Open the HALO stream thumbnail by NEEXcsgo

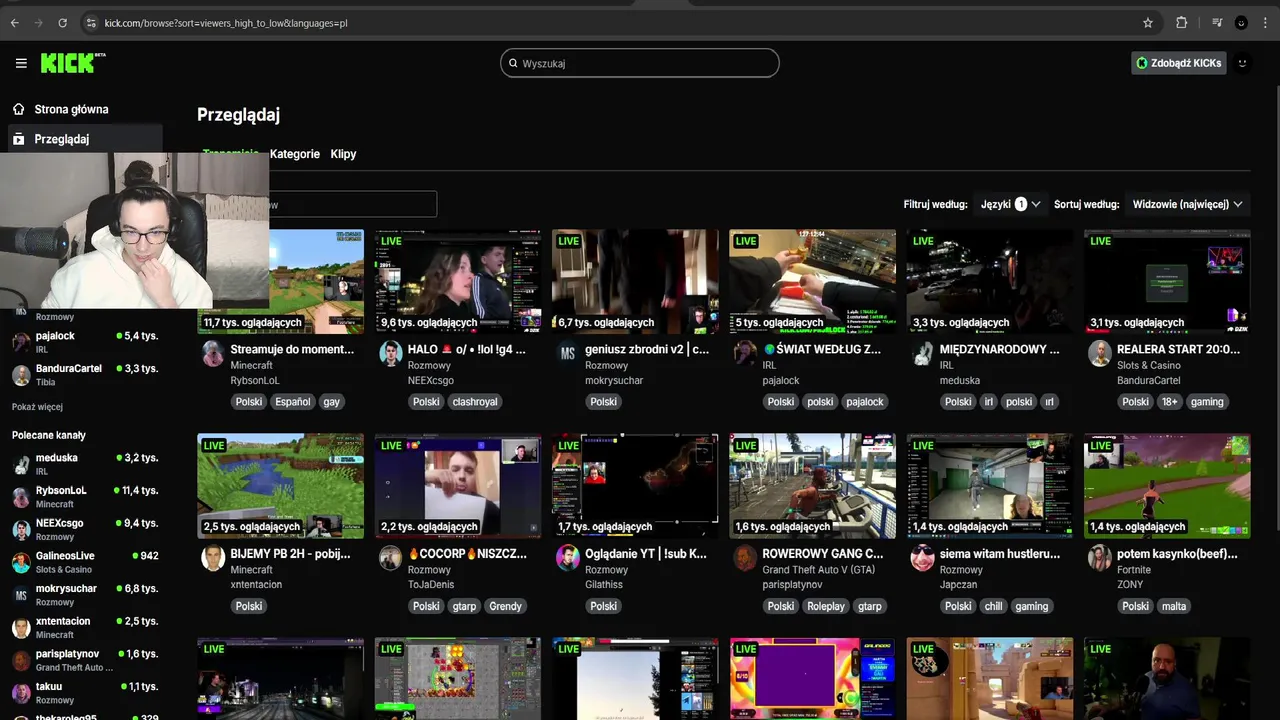(x=458, y=281)
